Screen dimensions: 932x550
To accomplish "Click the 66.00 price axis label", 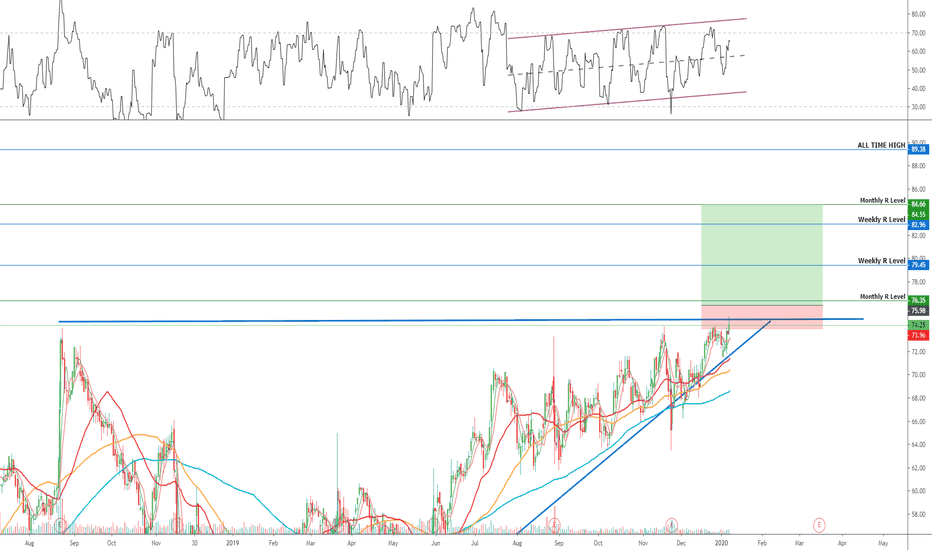I will tap(918, 422).
